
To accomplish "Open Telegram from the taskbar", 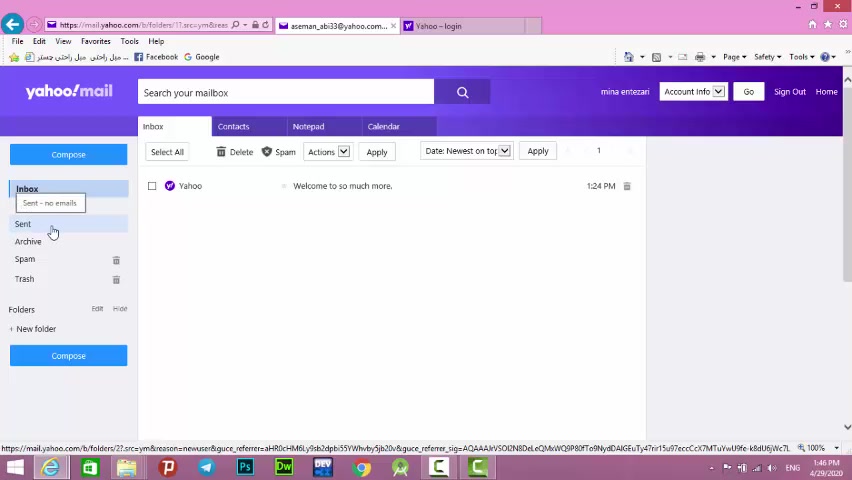I will point(206,467).
